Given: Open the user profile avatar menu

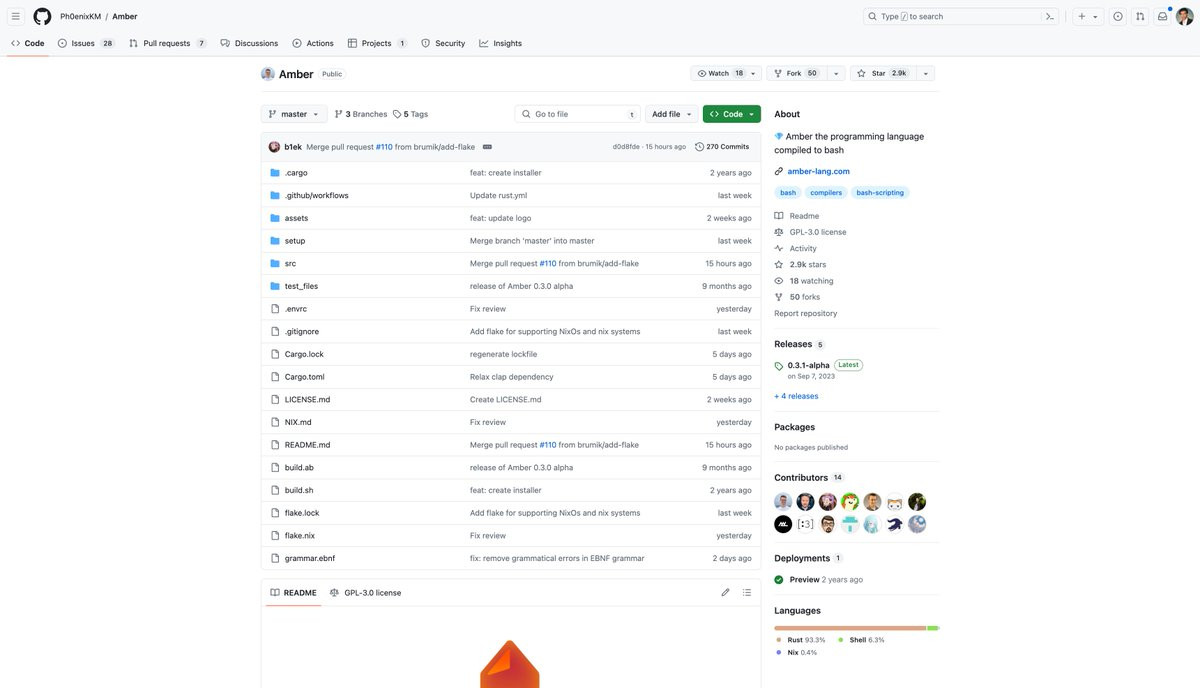Looking at the screenshot, I should click(x=1185, y=16).
